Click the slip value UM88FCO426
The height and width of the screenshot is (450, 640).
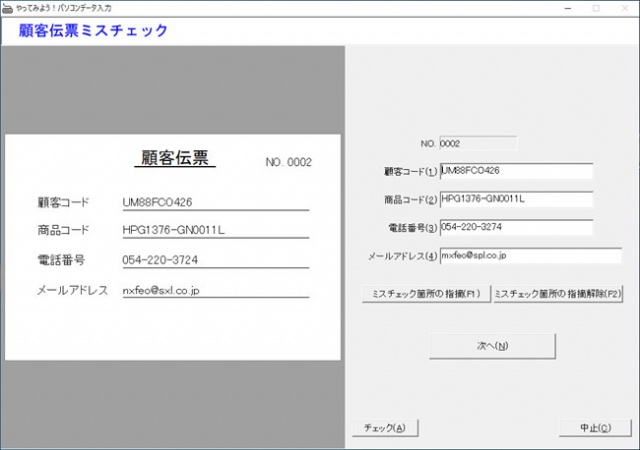[x=157, y=202]
